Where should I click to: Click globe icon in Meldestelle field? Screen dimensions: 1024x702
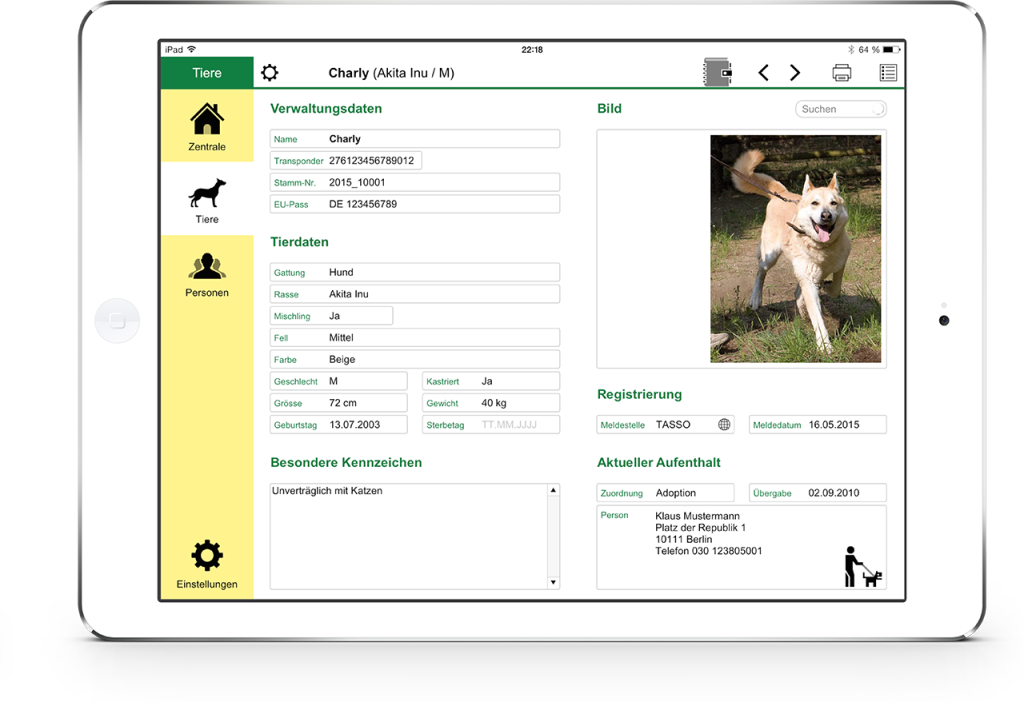click(724, 424)
